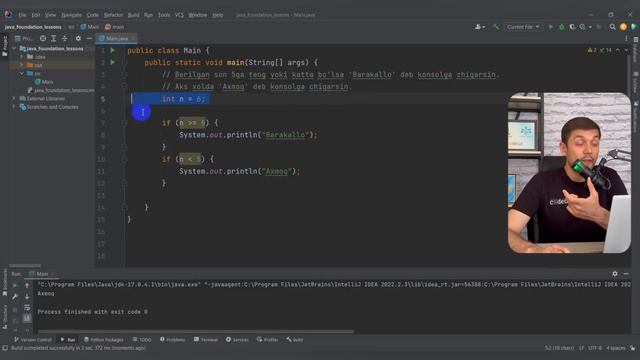Expand Scratches and Consoles node
This screenshot has height=360, width=640.
click(14, 107)
